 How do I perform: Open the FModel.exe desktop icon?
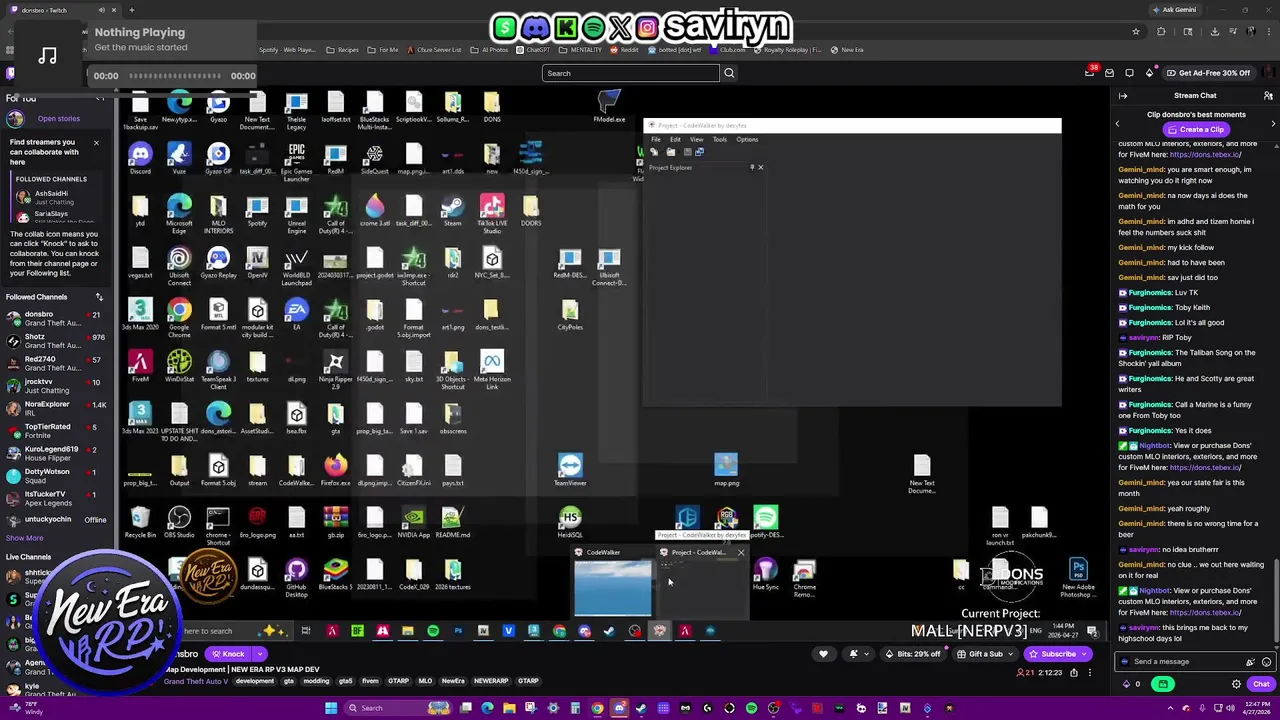(609, 106)
